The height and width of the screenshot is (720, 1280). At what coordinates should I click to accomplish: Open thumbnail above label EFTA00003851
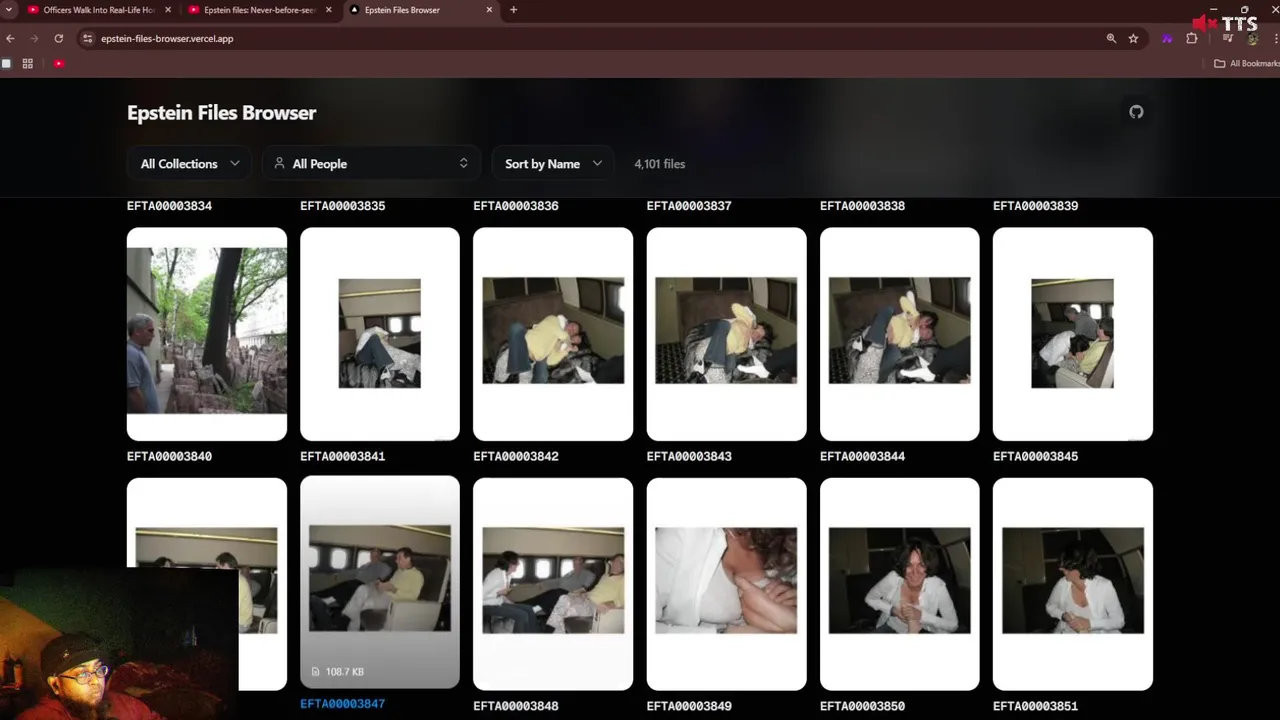1073,584
